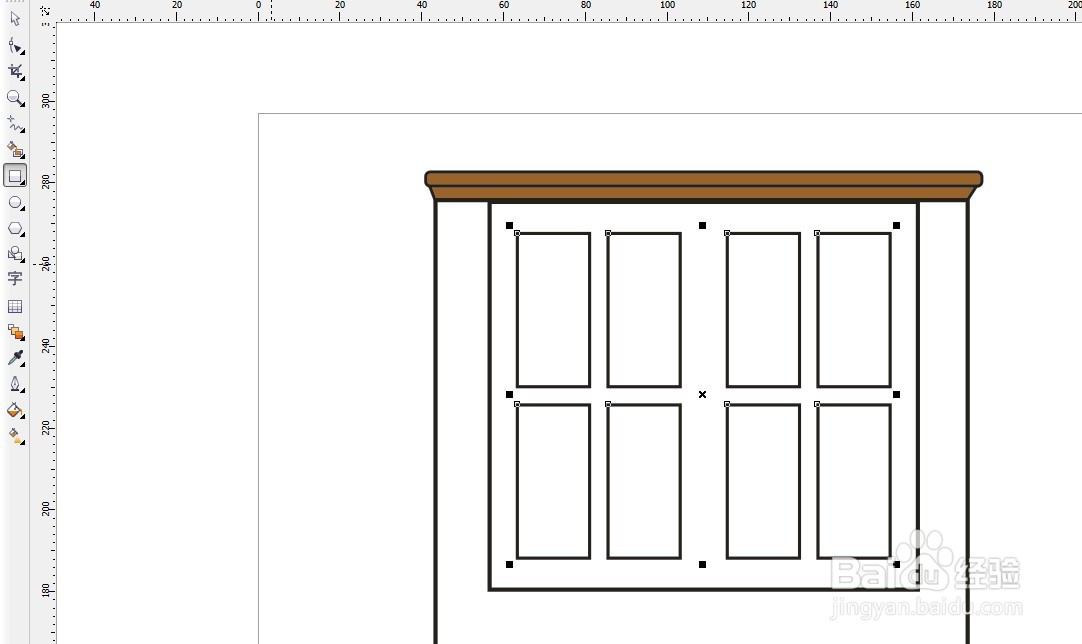Click the middle-left selection handle

point(509,395)
